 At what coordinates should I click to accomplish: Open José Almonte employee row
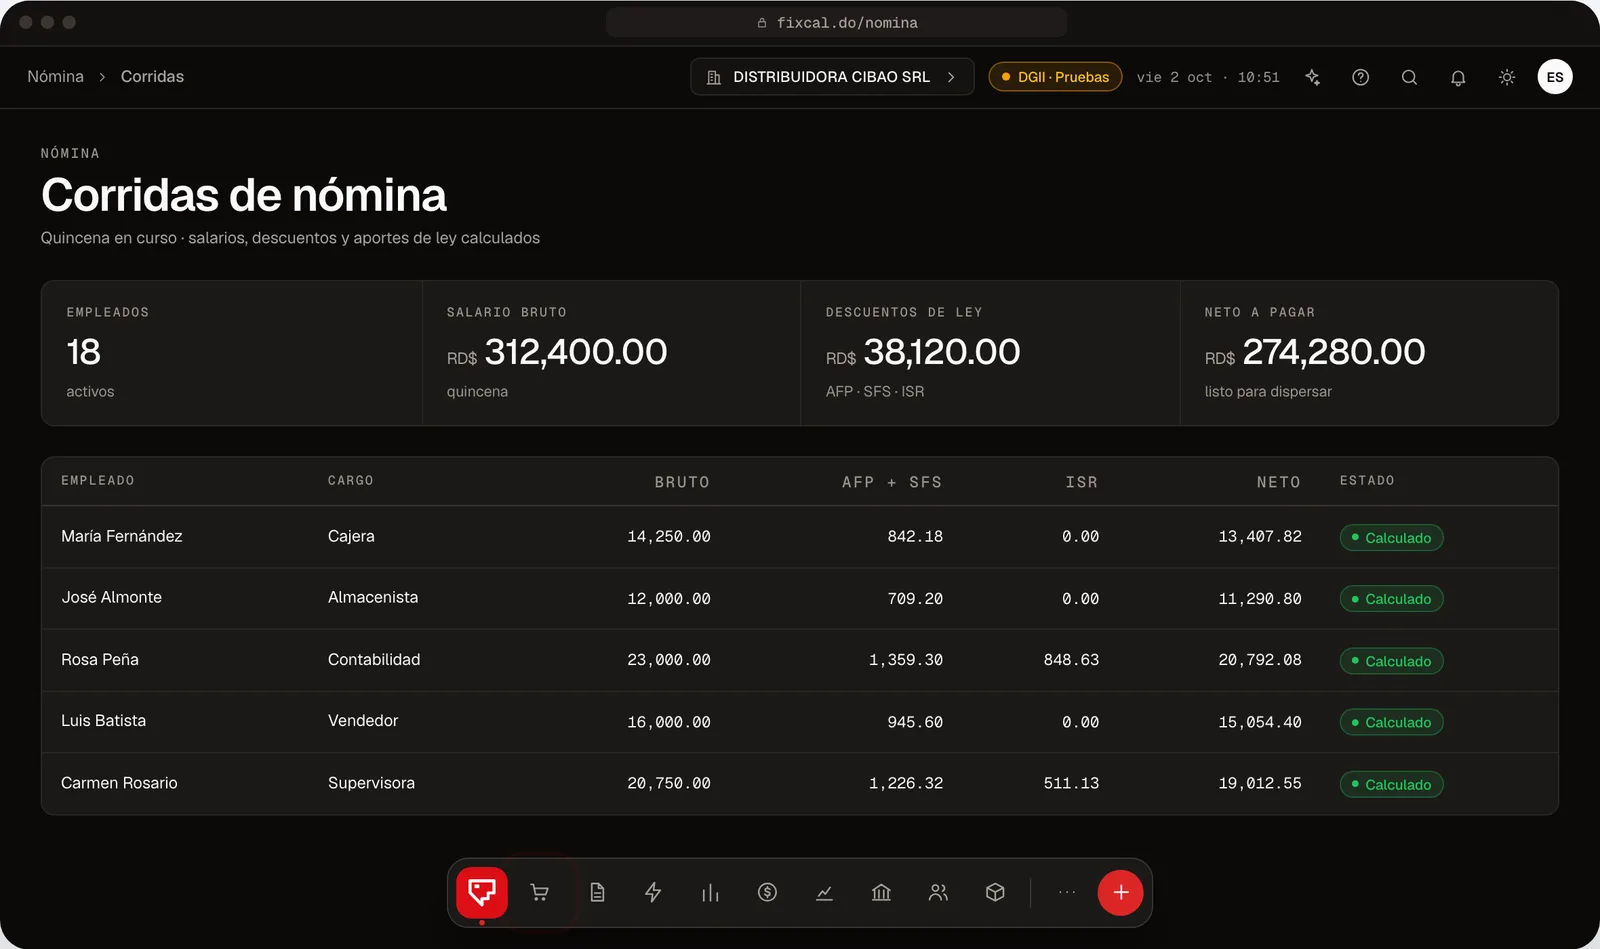click(800, 598)
